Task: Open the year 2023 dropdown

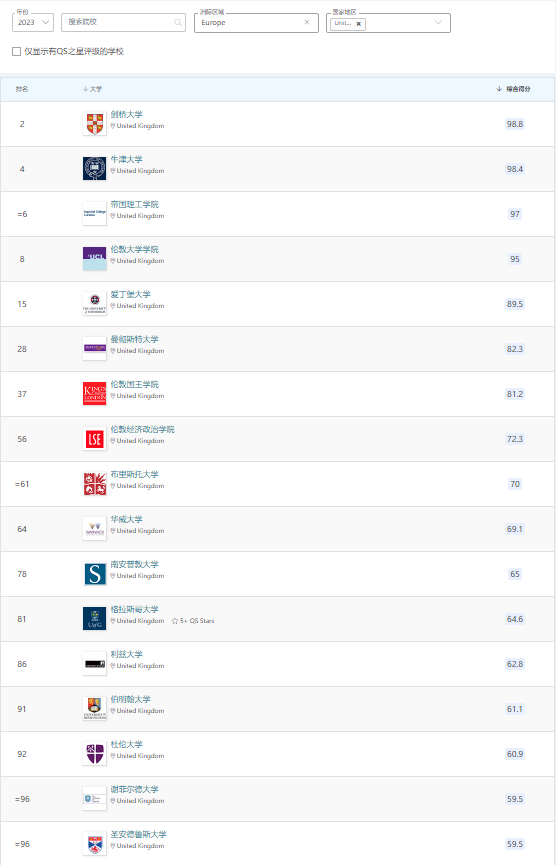Action: (33, 23)
